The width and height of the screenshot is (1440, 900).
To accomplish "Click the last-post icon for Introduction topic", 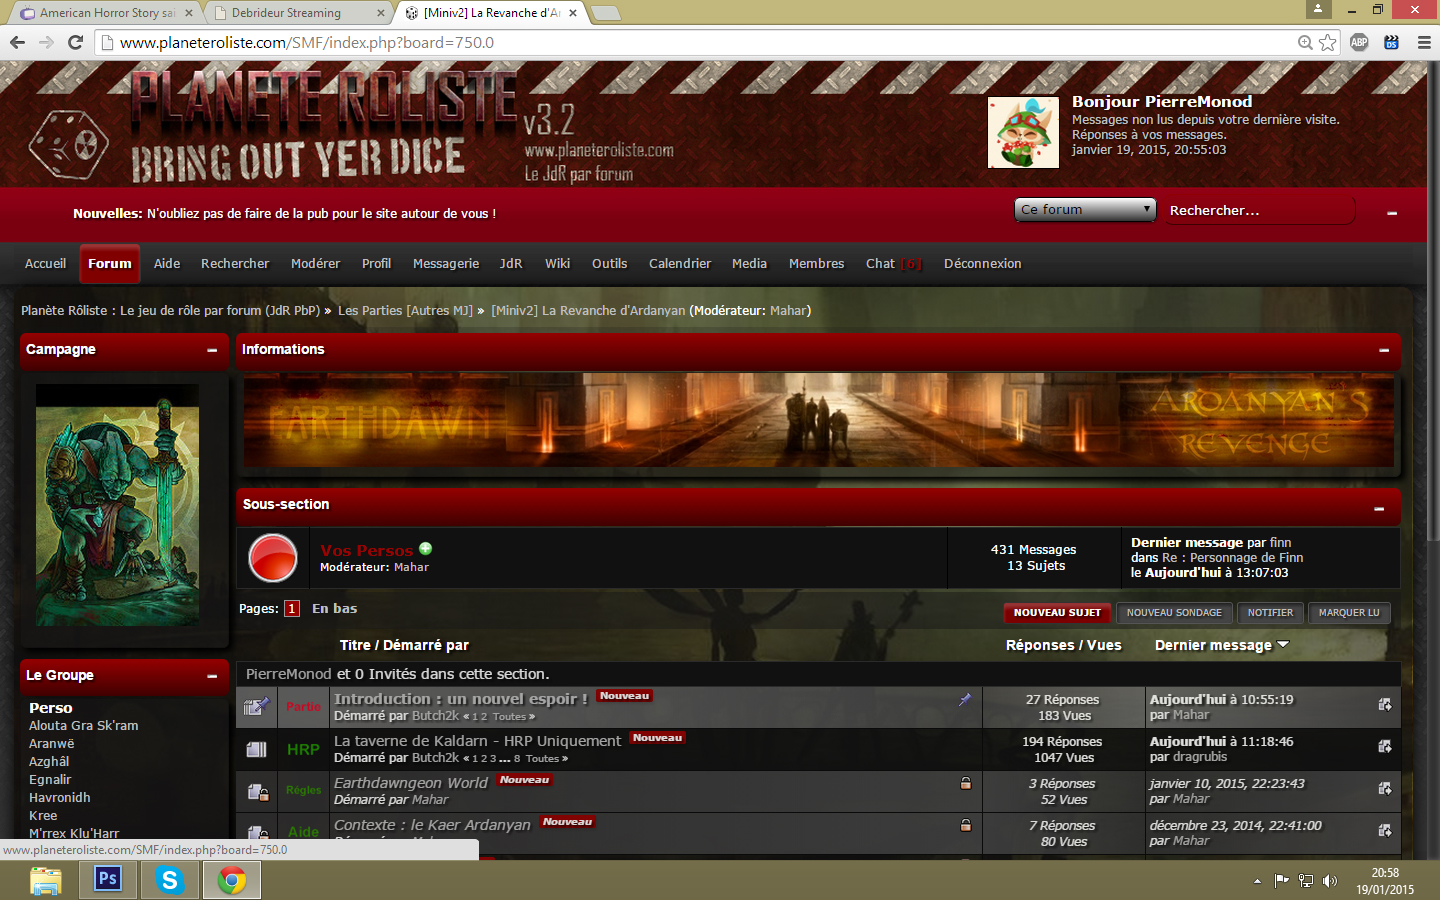I will click(1385, 705).
